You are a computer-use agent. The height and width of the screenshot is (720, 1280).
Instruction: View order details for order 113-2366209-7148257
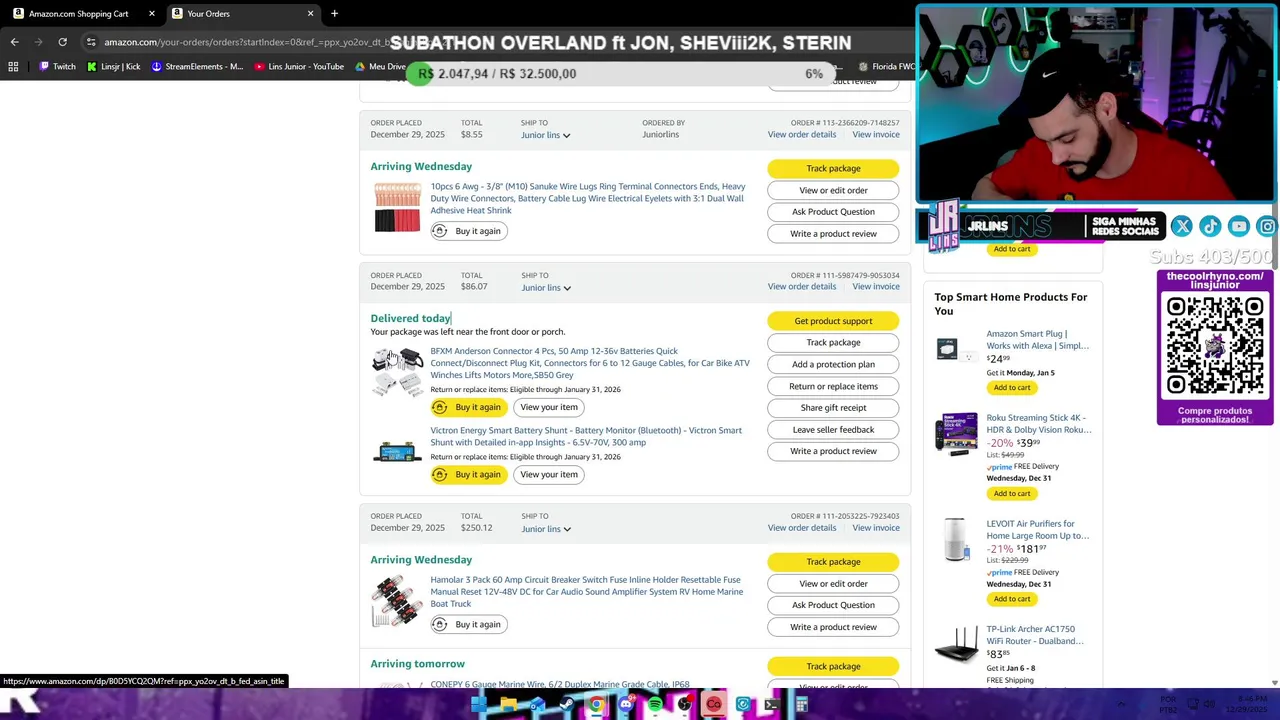tap(801, 134)
